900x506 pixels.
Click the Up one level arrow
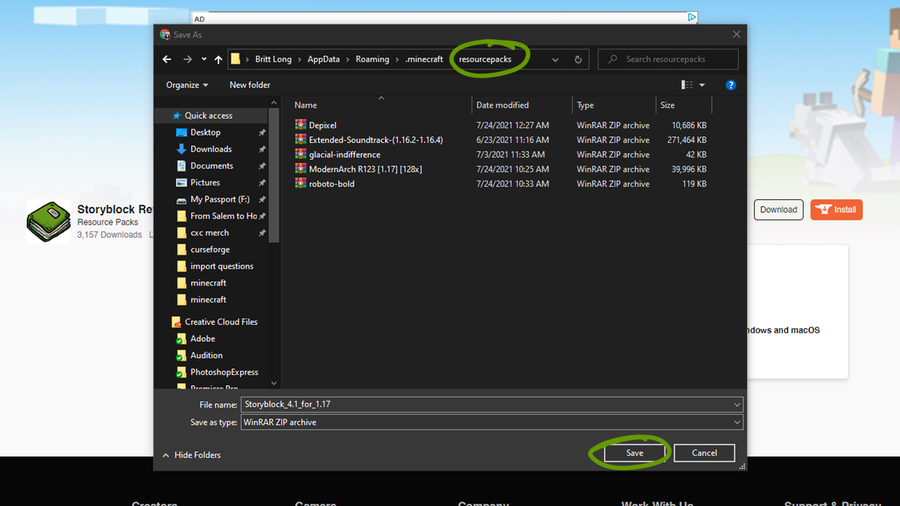click(218, 60)
